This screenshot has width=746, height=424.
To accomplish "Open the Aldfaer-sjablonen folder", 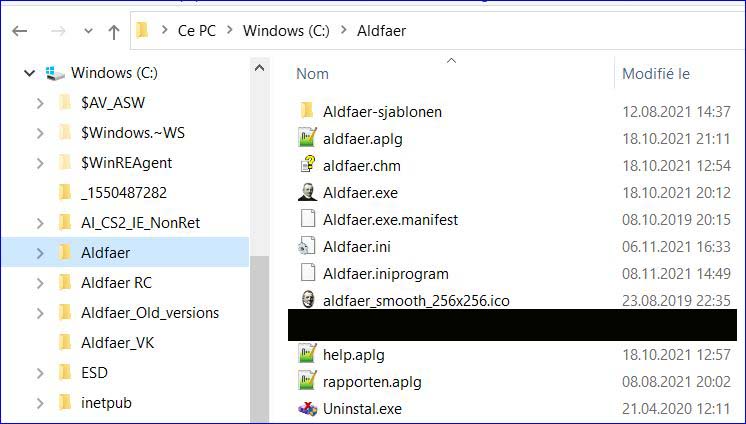I will tap(382, 111).
